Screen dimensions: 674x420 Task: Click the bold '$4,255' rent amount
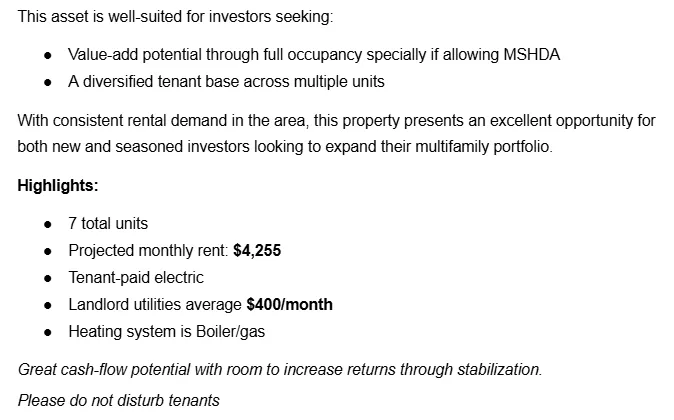pyautogui.click(x=257, y=251)
